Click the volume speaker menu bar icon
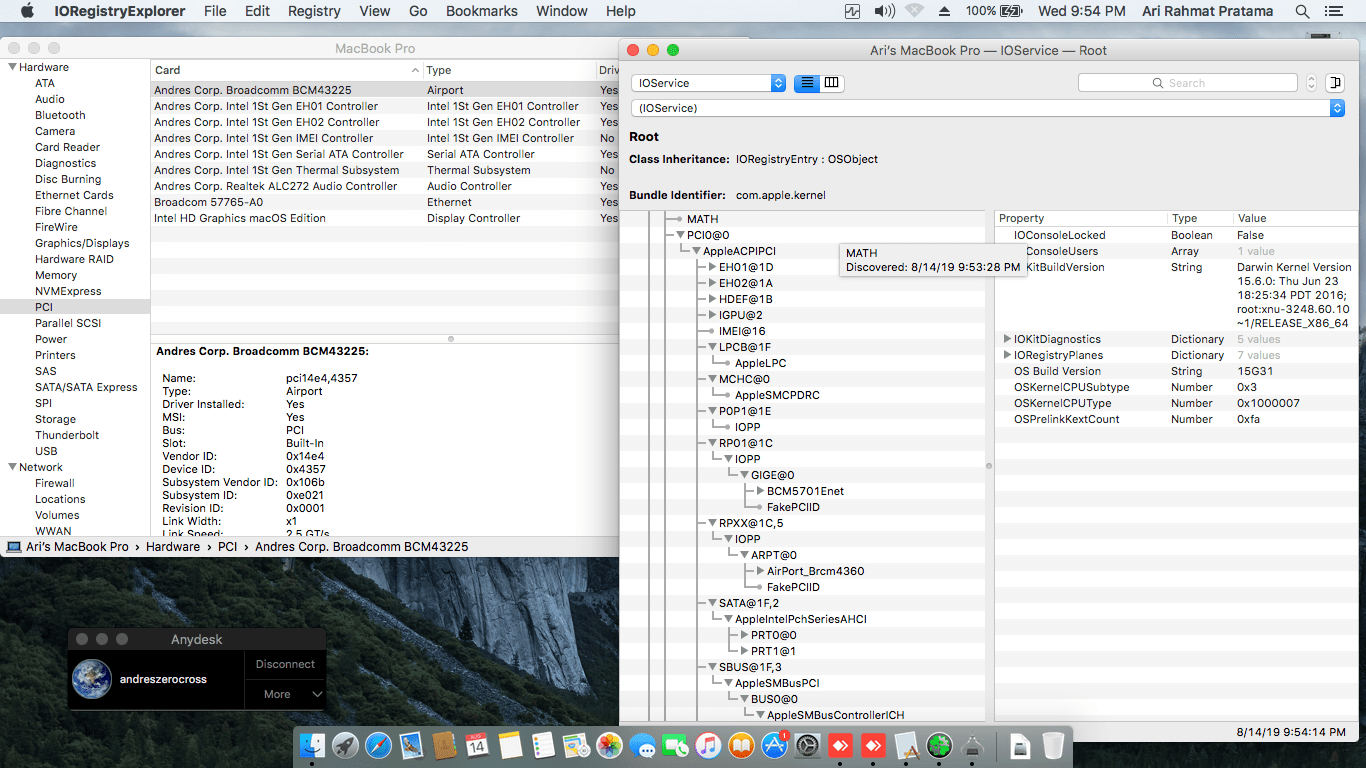 click(x=884, y=11)
